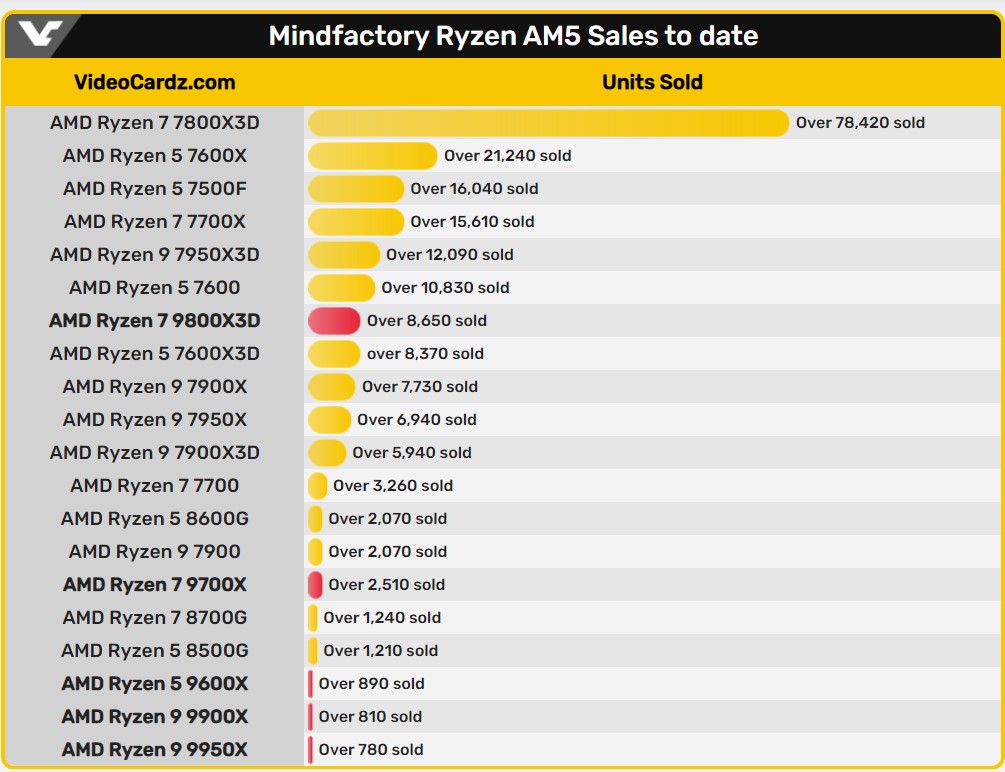1005x772 pixels.
Task: Click the 'Over 16,040 sold' value
Action: [474, 189]
